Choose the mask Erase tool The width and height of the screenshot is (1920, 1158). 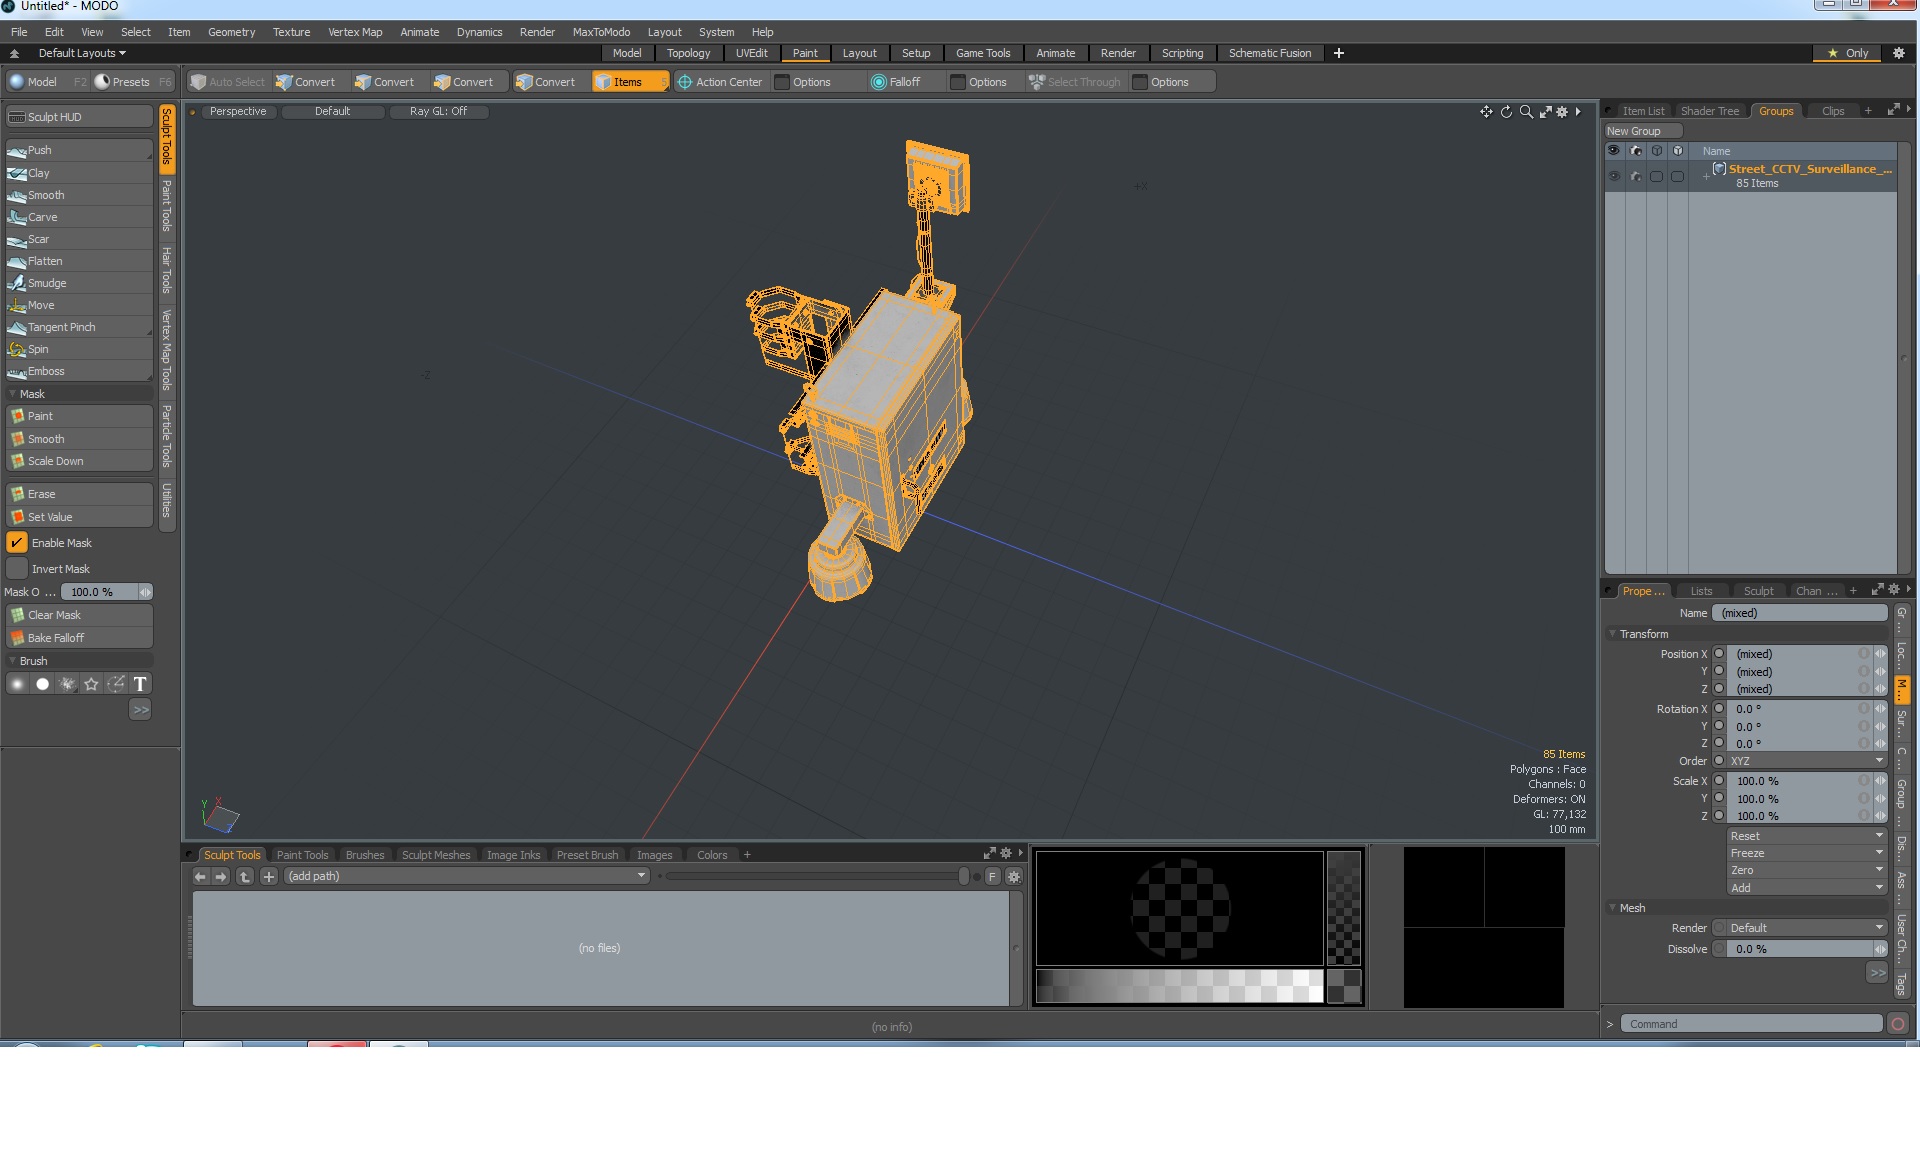point(79,494)
